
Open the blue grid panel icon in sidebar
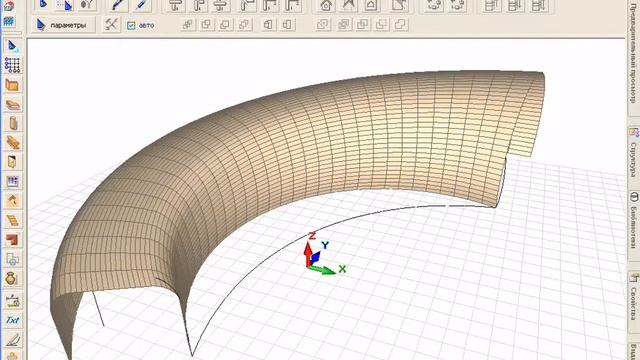click(13, 181)
